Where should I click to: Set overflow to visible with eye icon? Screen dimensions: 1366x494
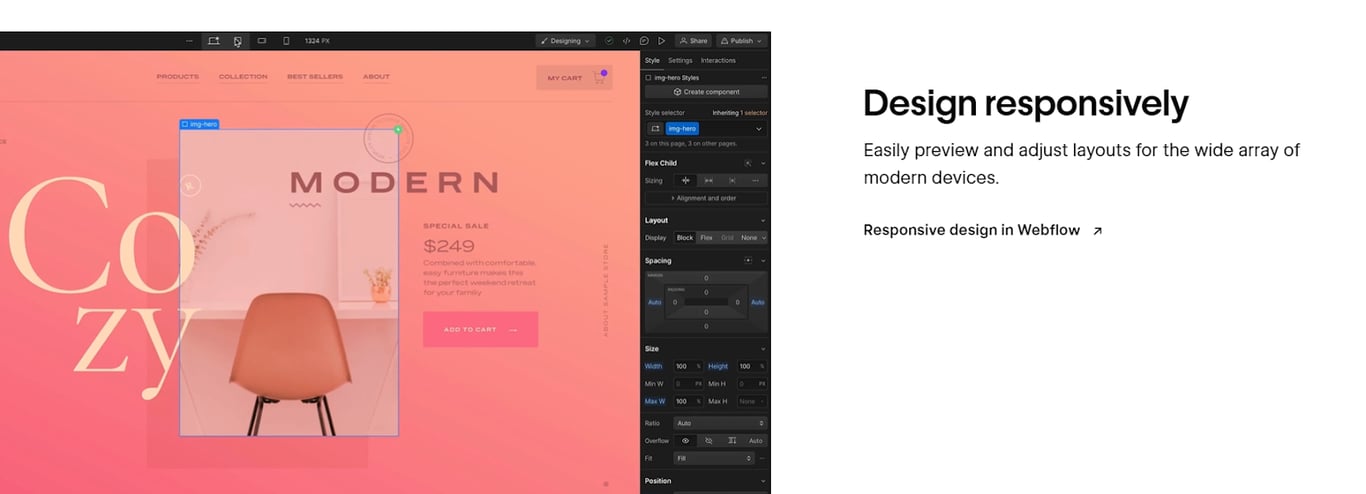686,441
